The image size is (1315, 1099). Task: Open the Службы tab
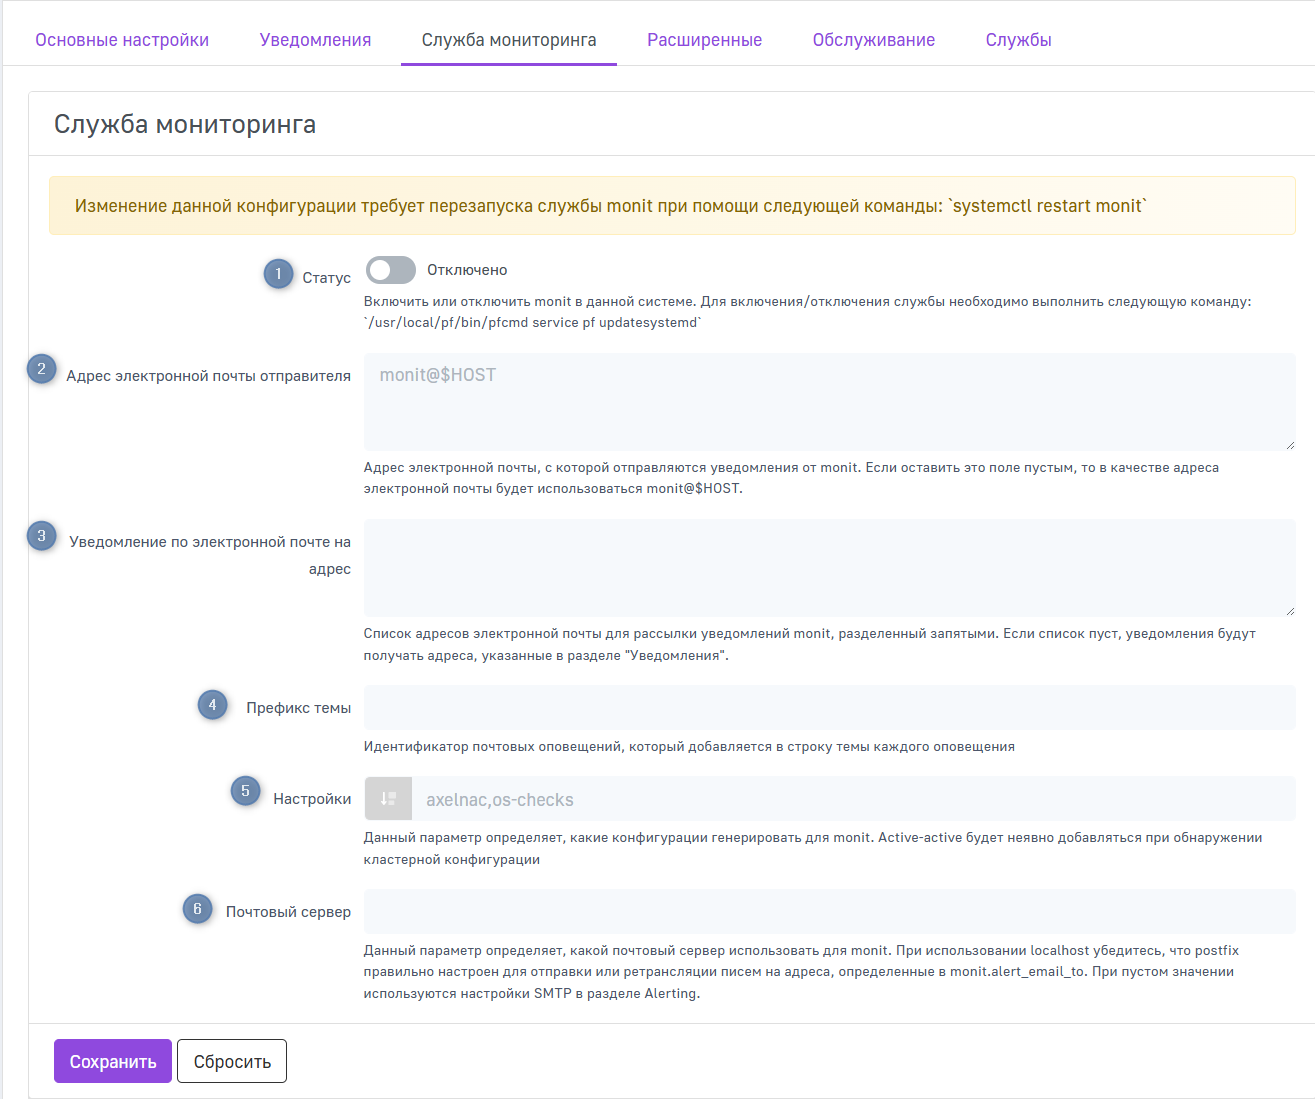coord(1018,40)
